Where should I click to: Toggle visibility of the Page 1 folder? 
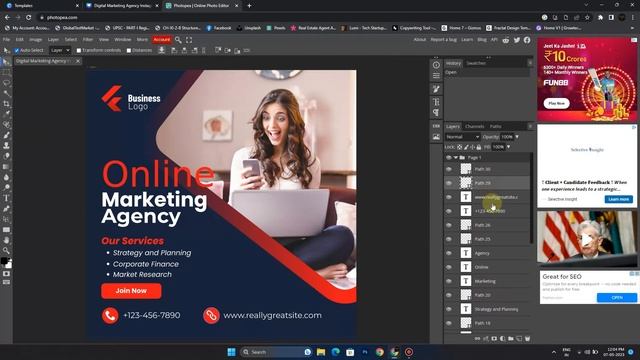point(449,158)
